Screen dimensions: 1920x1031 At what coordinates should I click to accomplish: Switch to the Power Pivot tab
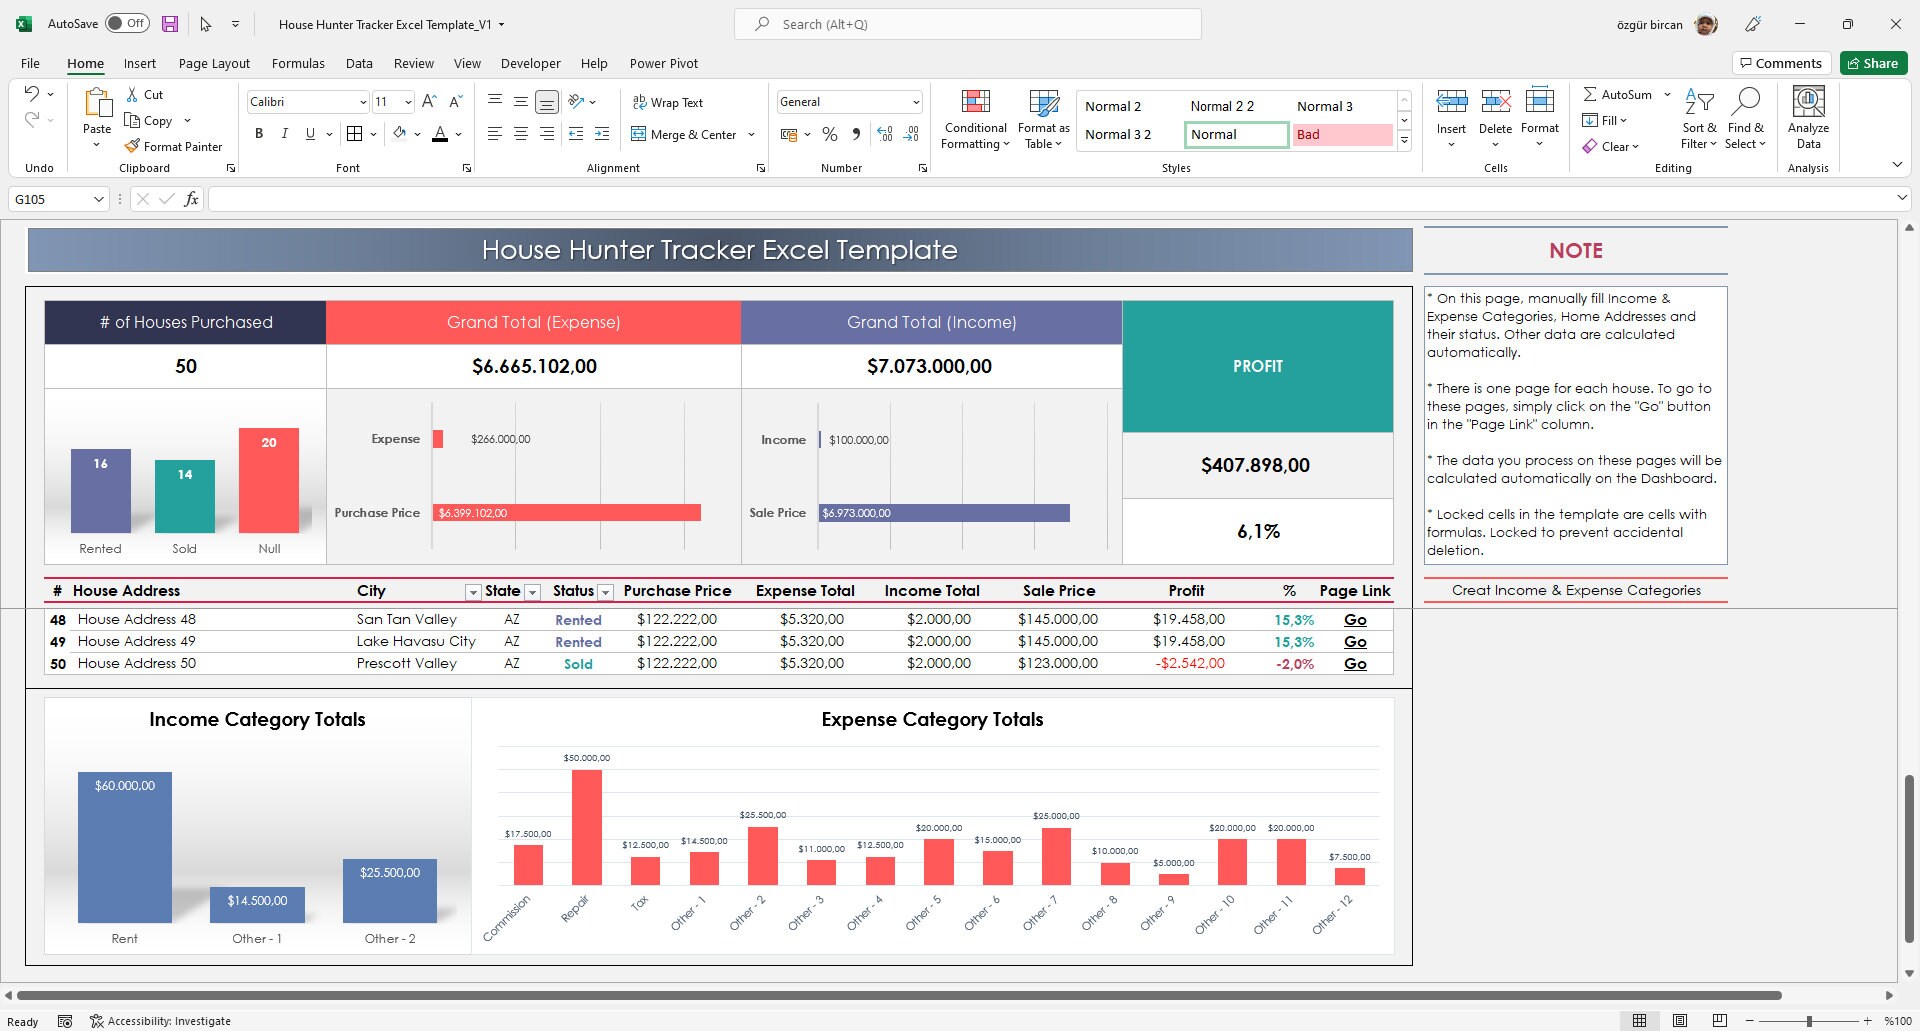tap(663, 63)
